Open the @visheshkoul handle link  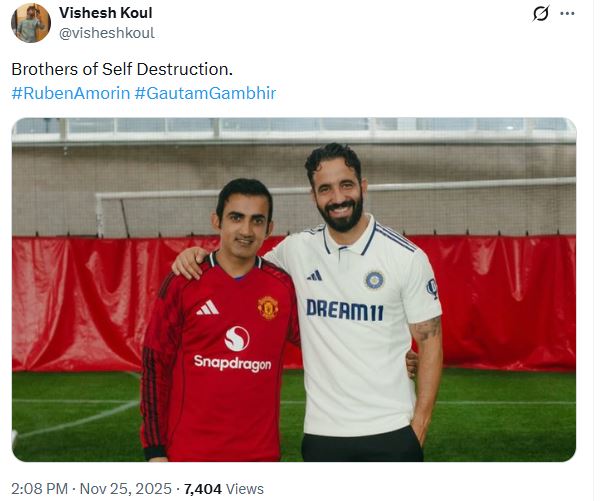click(x=107, y=33)
